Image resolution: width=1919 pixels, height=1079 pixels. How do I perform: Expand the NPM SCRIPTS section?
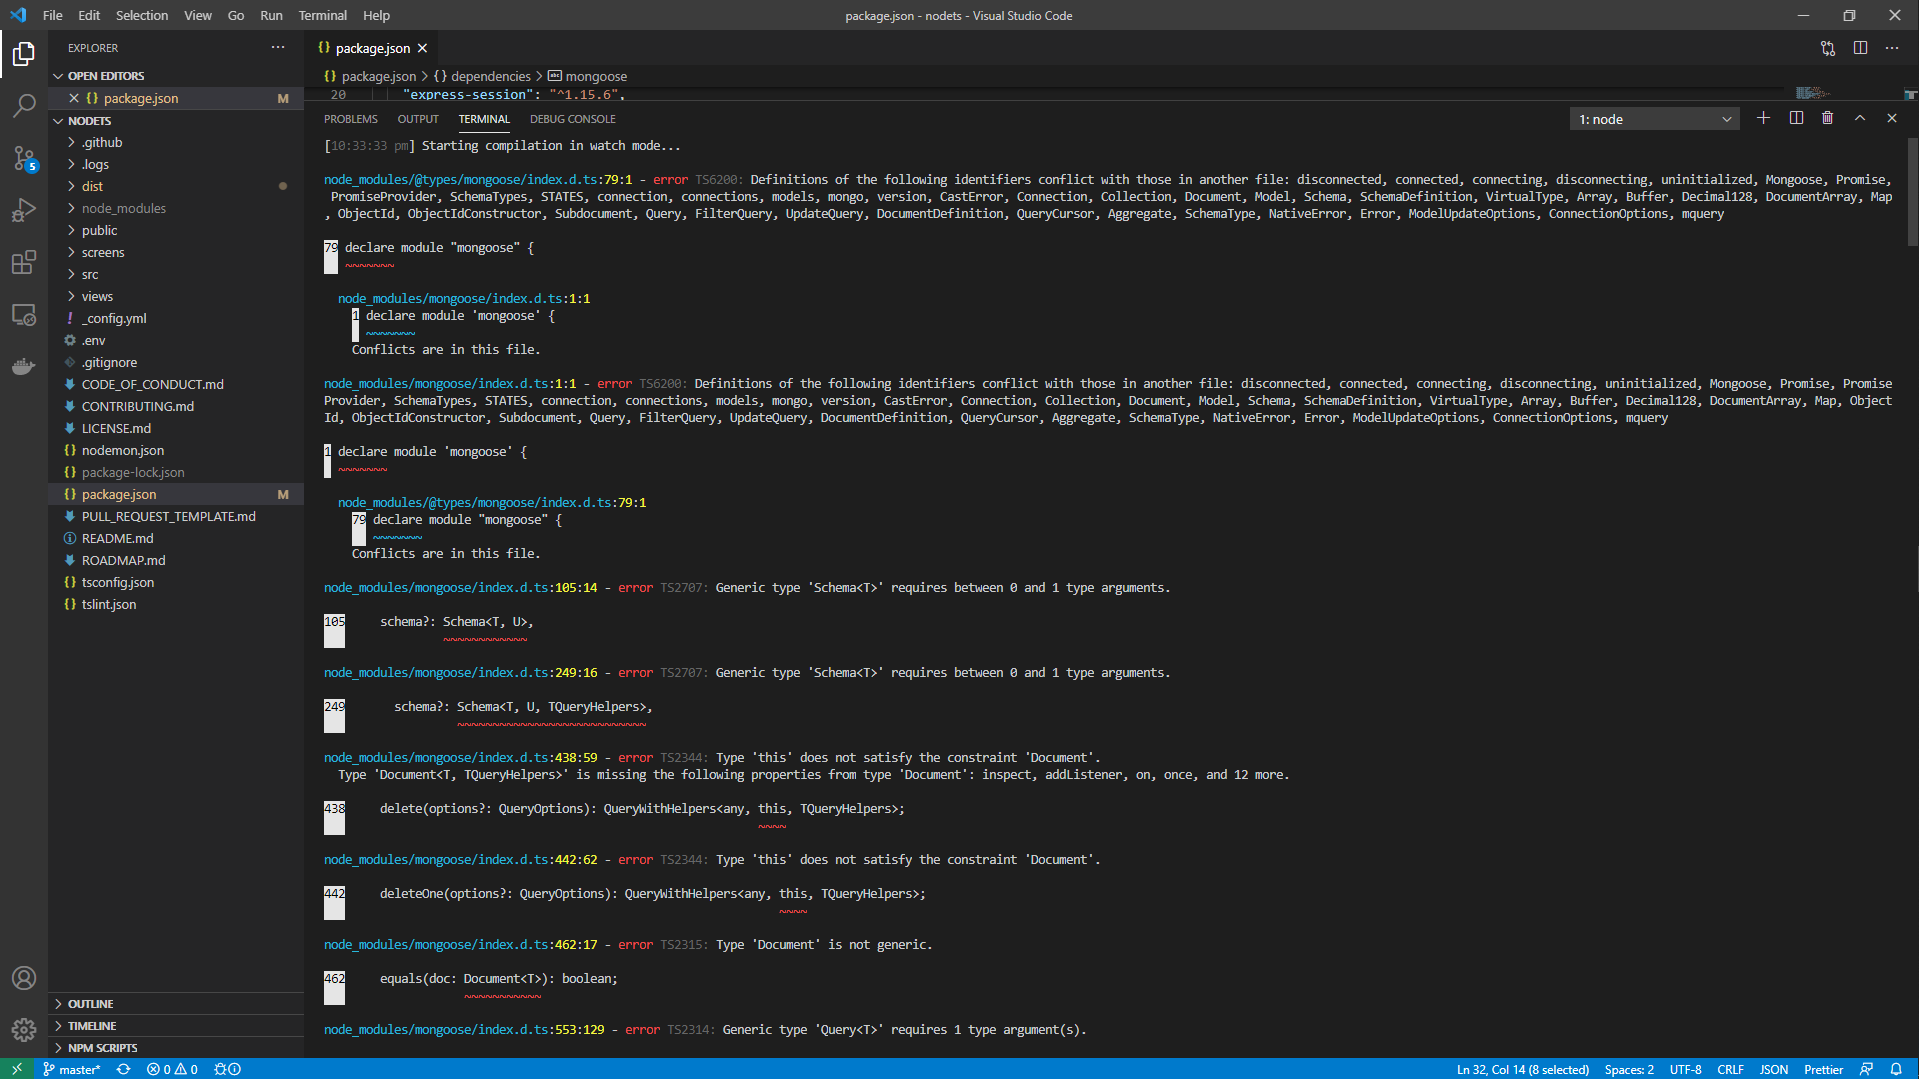pos(102,1048)
